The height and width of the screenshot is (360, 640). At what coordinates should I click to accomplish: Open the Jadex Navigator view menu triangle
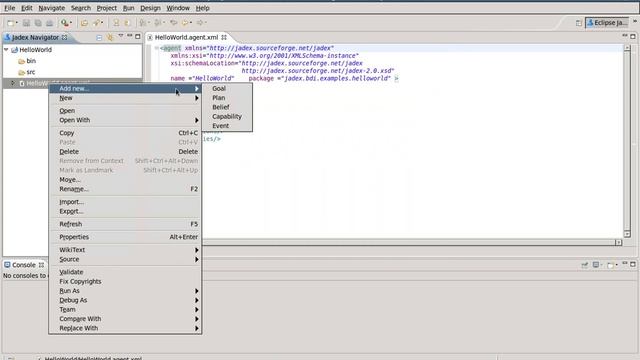[121, 36]
